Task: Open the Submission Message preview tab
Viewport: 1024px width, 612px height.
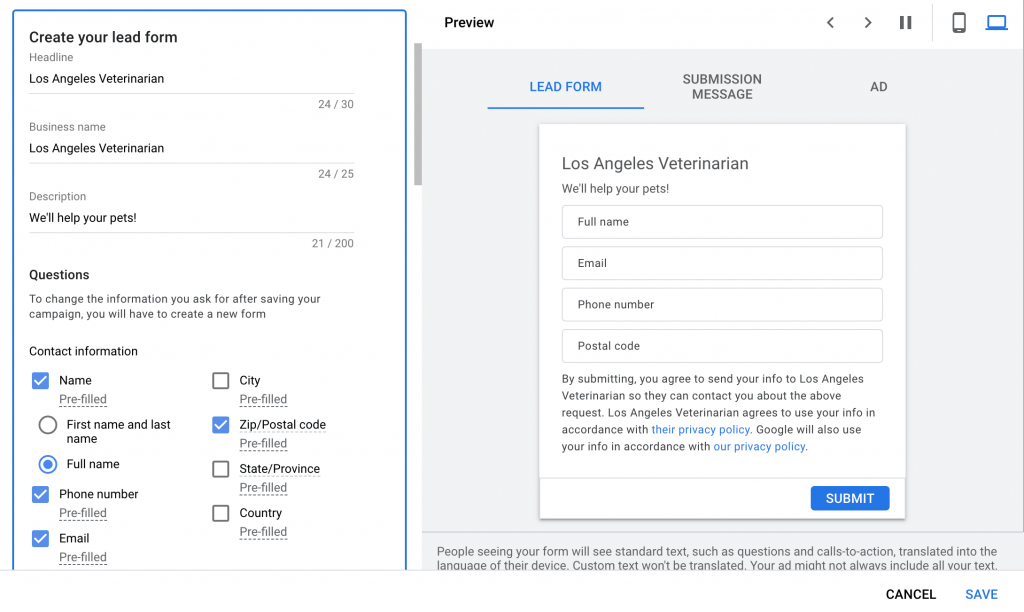Action: click(722, 87)
